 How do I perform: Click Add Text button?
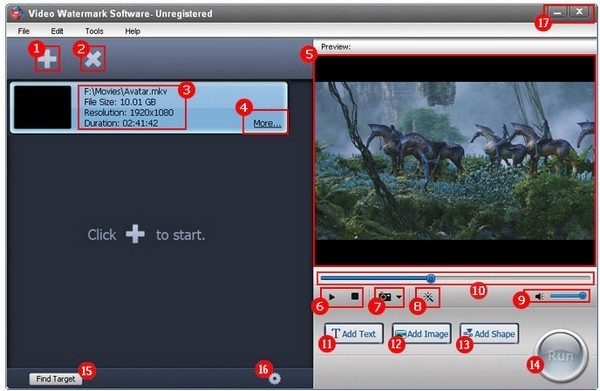click(354, 334)
